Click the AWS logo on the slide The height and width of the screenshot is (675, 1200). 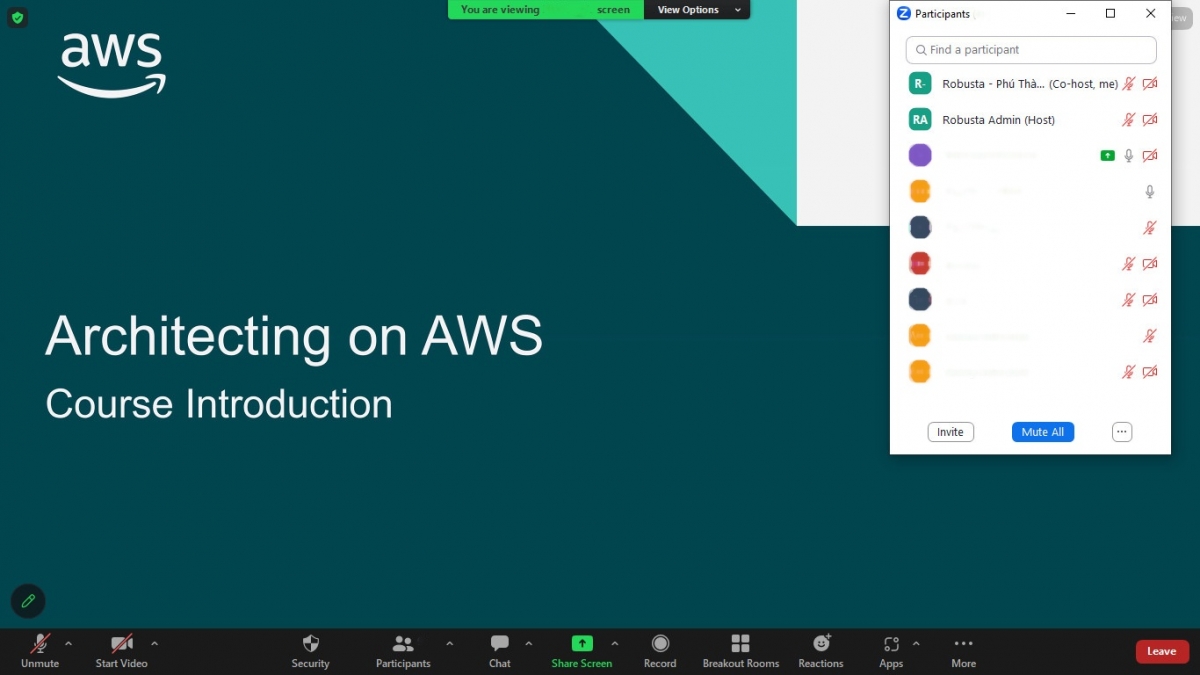pyautogui.click(x=111, y=65)
